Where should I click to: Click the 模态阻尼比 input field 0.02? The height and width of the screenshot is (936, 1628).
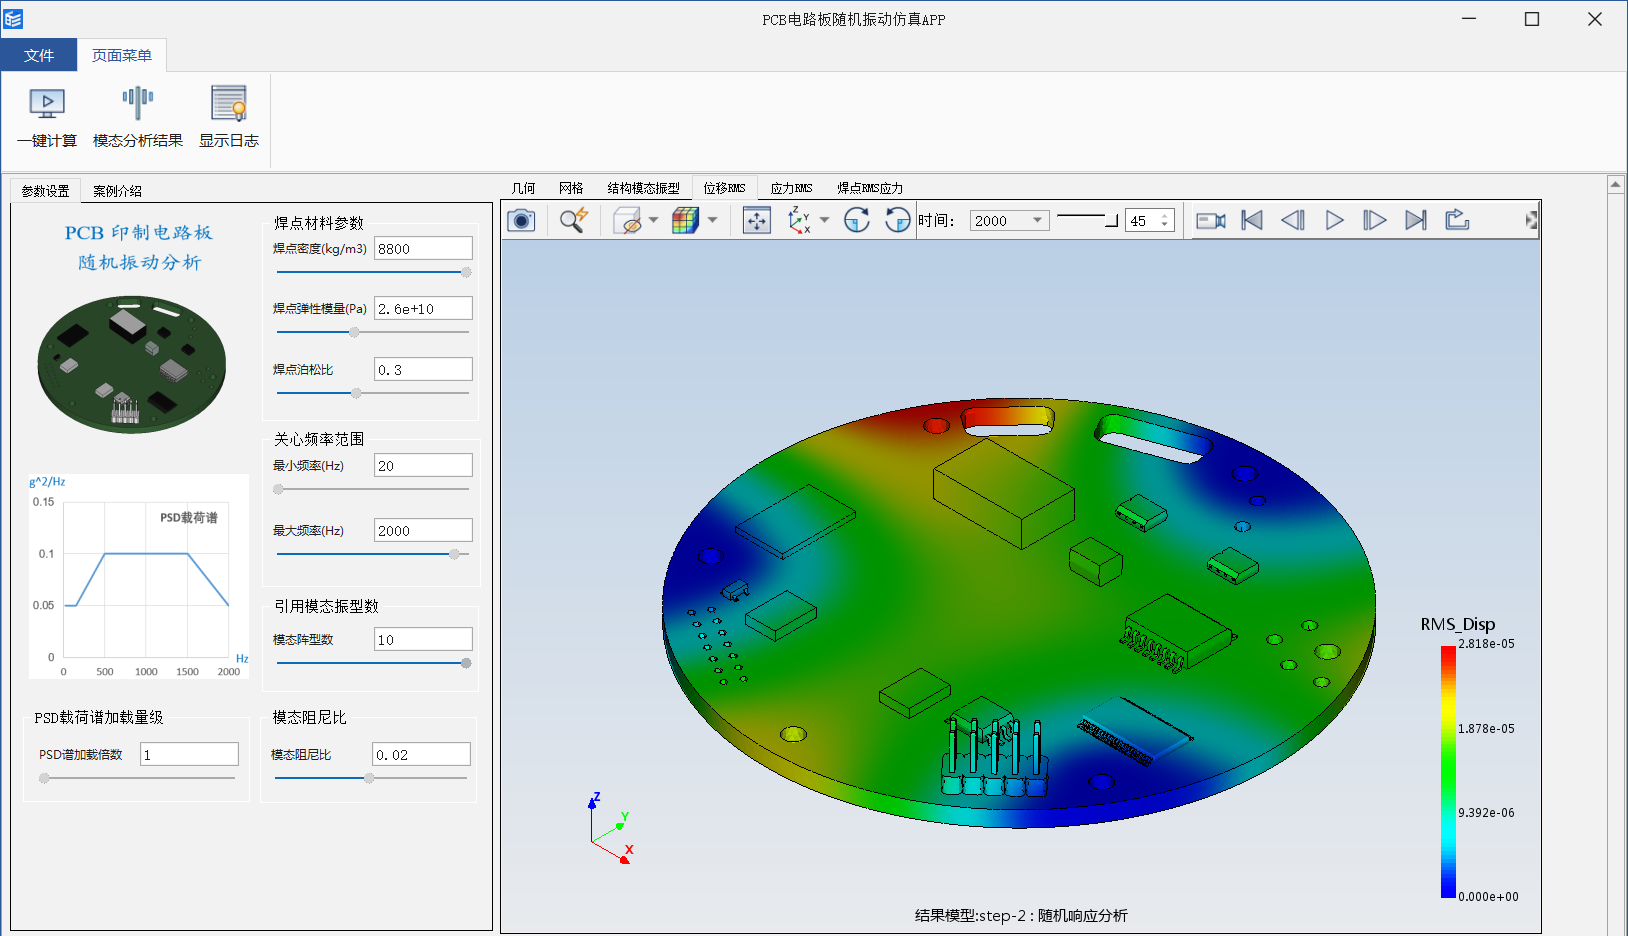pyautogui.click(x=421, y=754)
